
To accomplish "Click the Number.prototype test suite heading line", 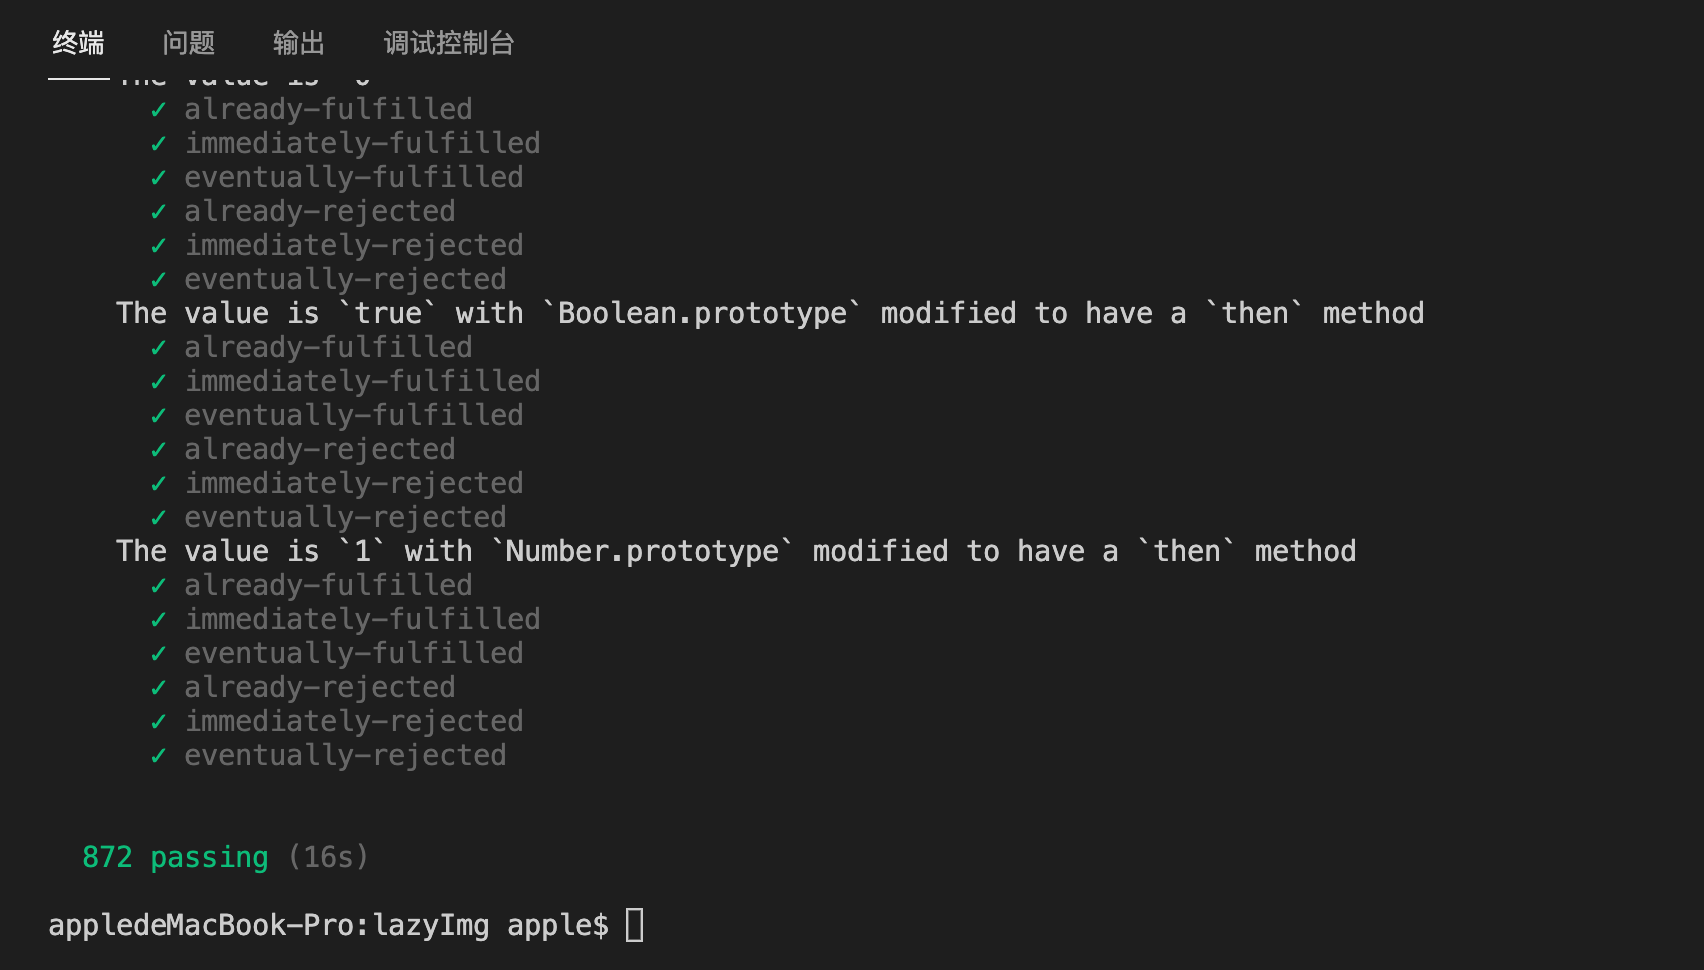I will click(x=735, y=551).
